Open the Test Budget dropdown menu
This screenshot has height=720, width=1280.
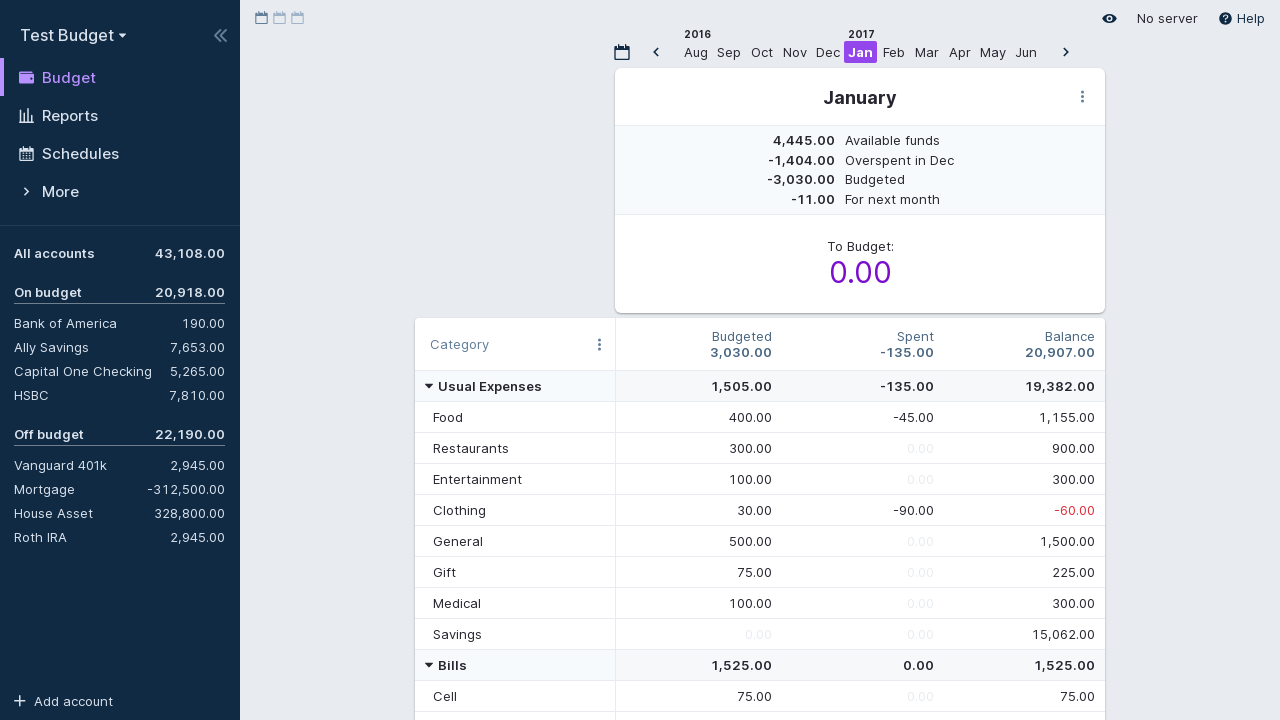coord(73,36)
